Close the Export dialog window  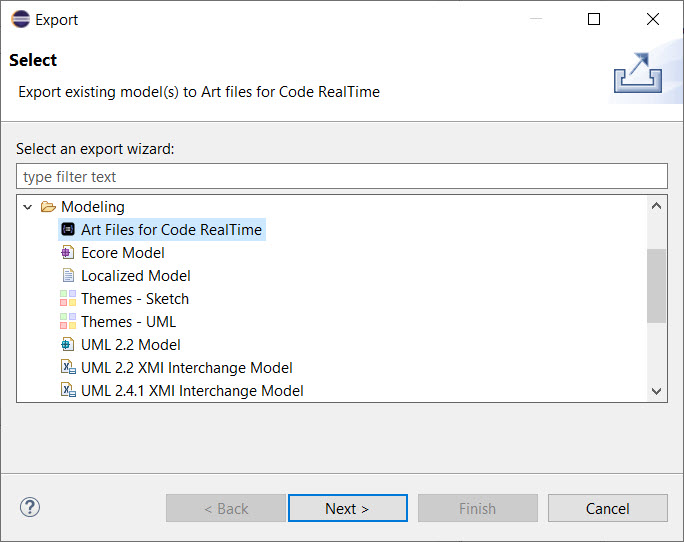point(653,19)
